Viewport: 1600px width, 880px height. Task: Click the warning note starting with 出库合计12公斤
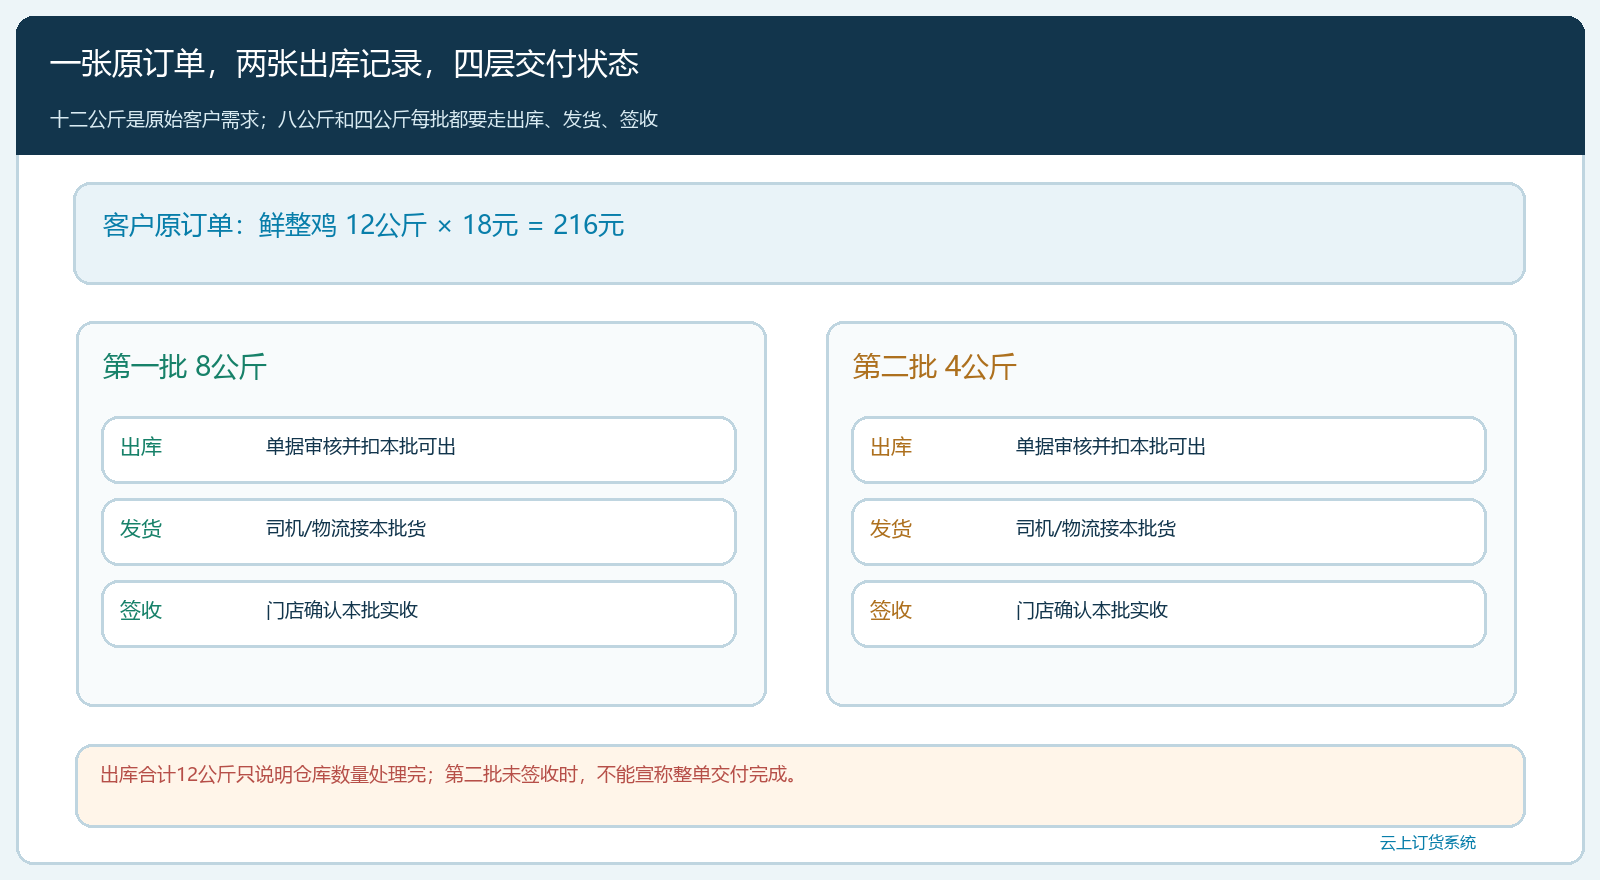coord(450,775)
